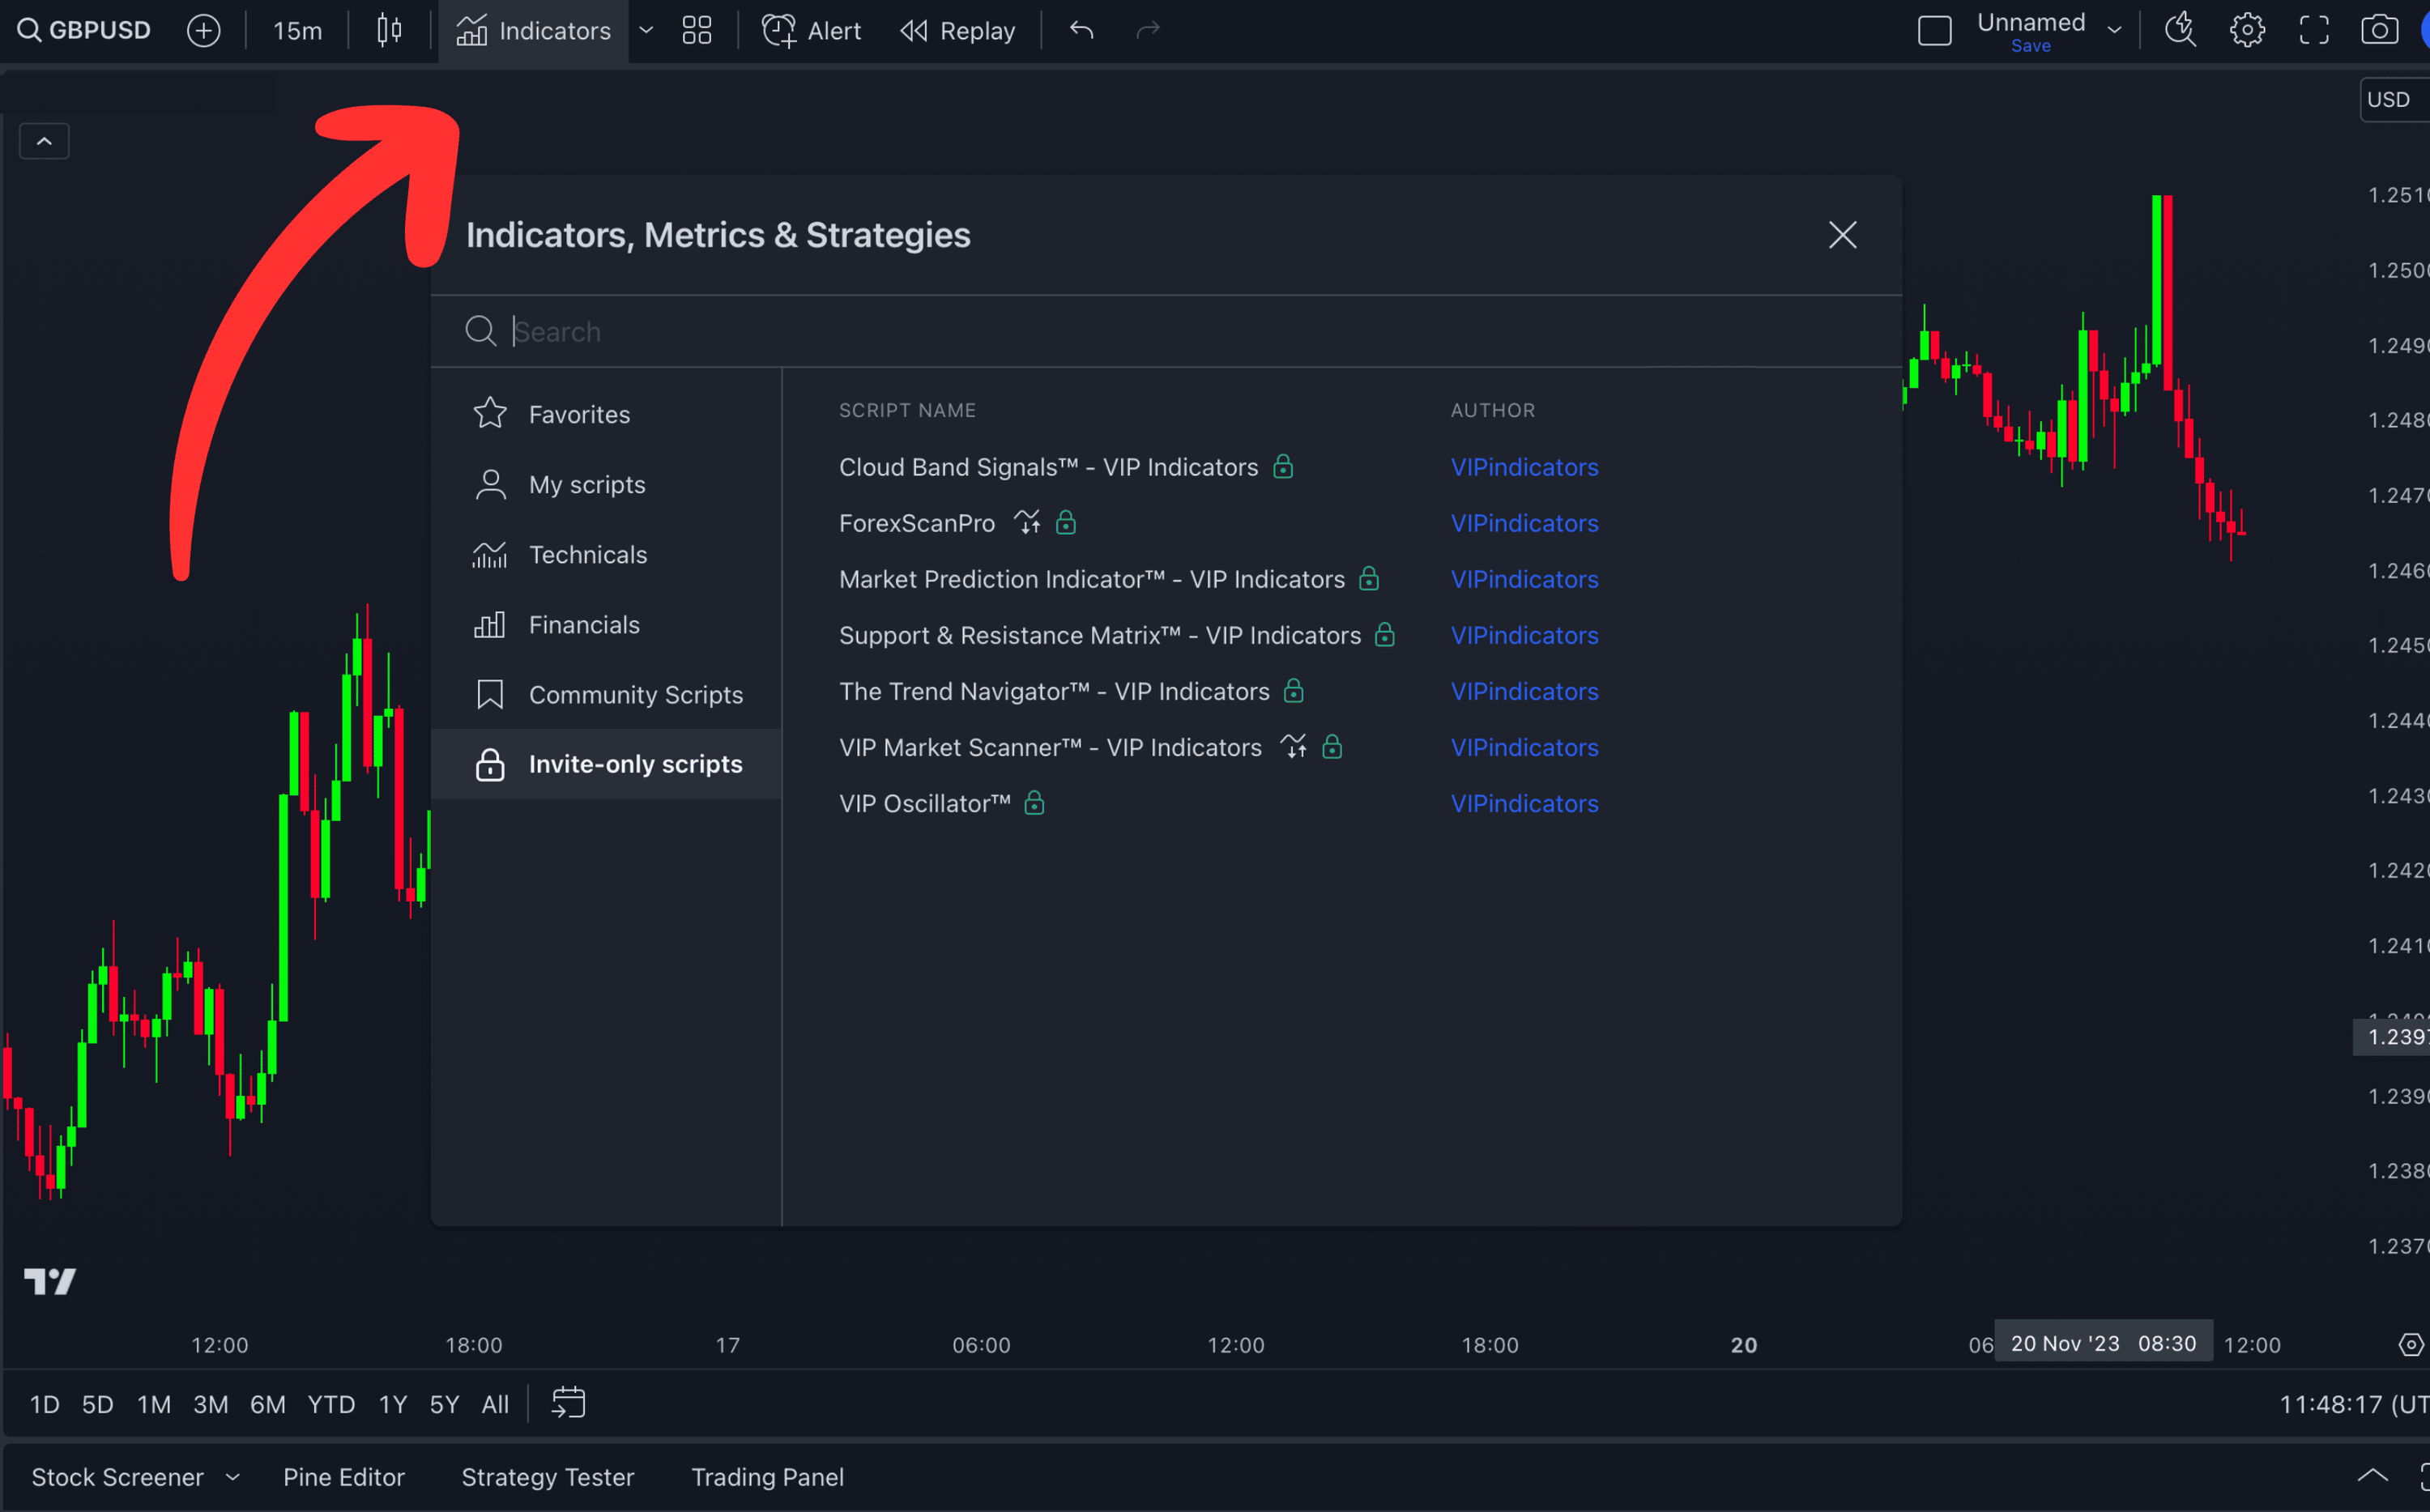Add Cloud Band Signals™ script to chart
Image resolution: width=2430 pixels, height=1512 pixels.
[1048, 467]
